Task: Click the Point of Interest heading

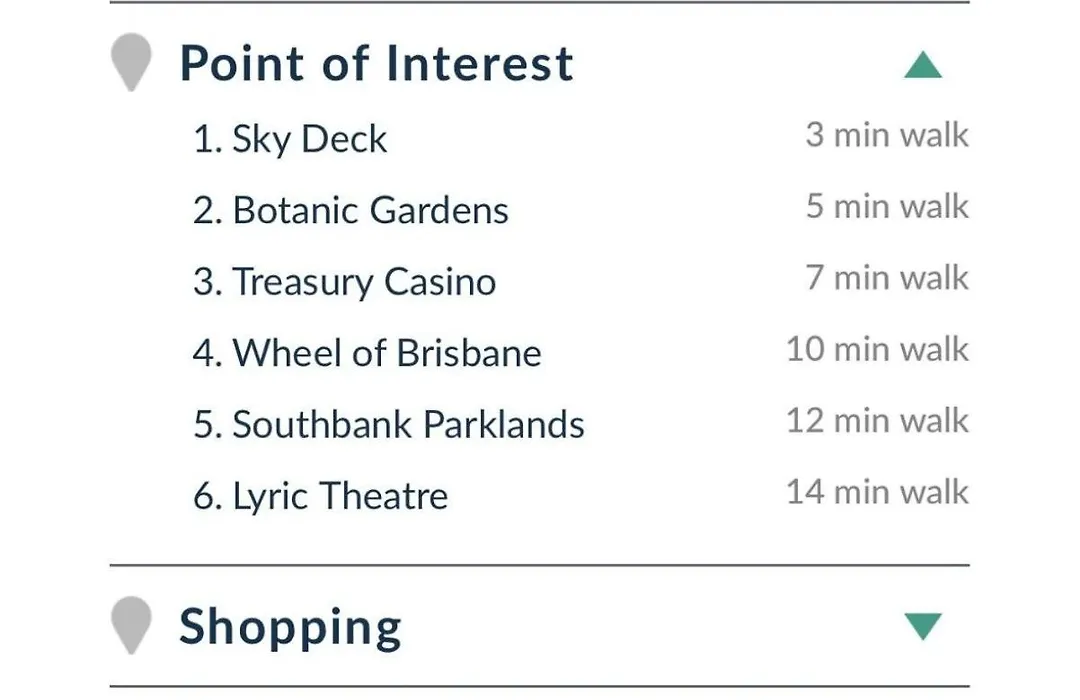Action: point(376,63)
